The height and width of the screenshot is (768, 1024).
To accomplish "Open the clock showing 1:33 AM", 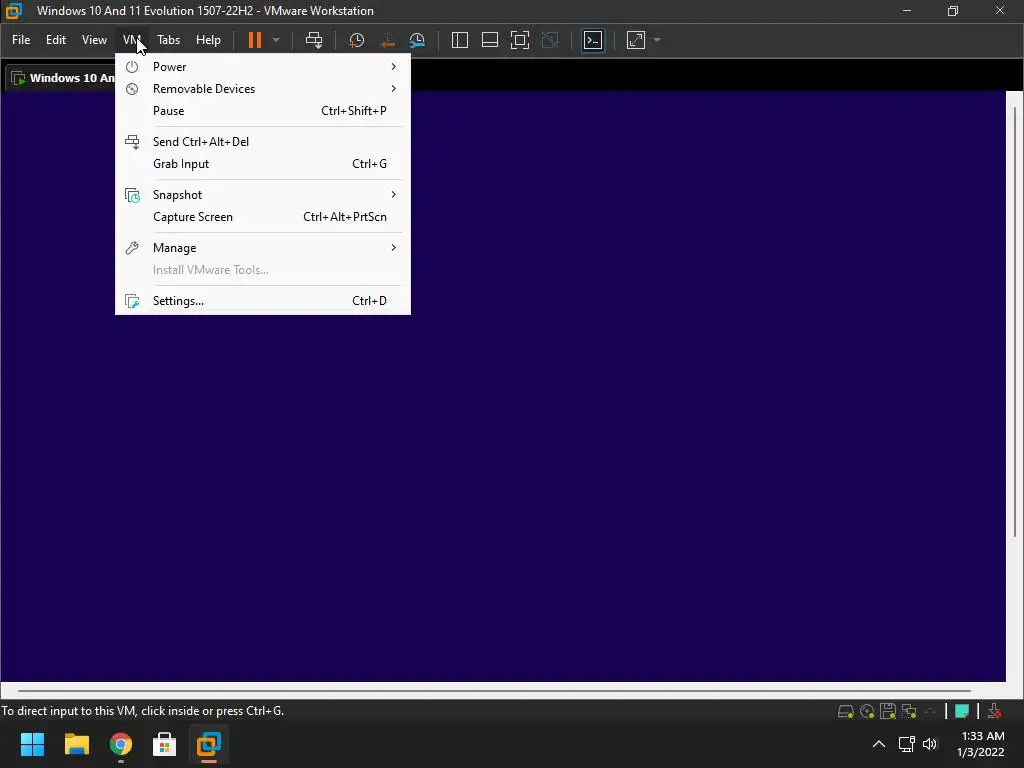I will 982,744.
